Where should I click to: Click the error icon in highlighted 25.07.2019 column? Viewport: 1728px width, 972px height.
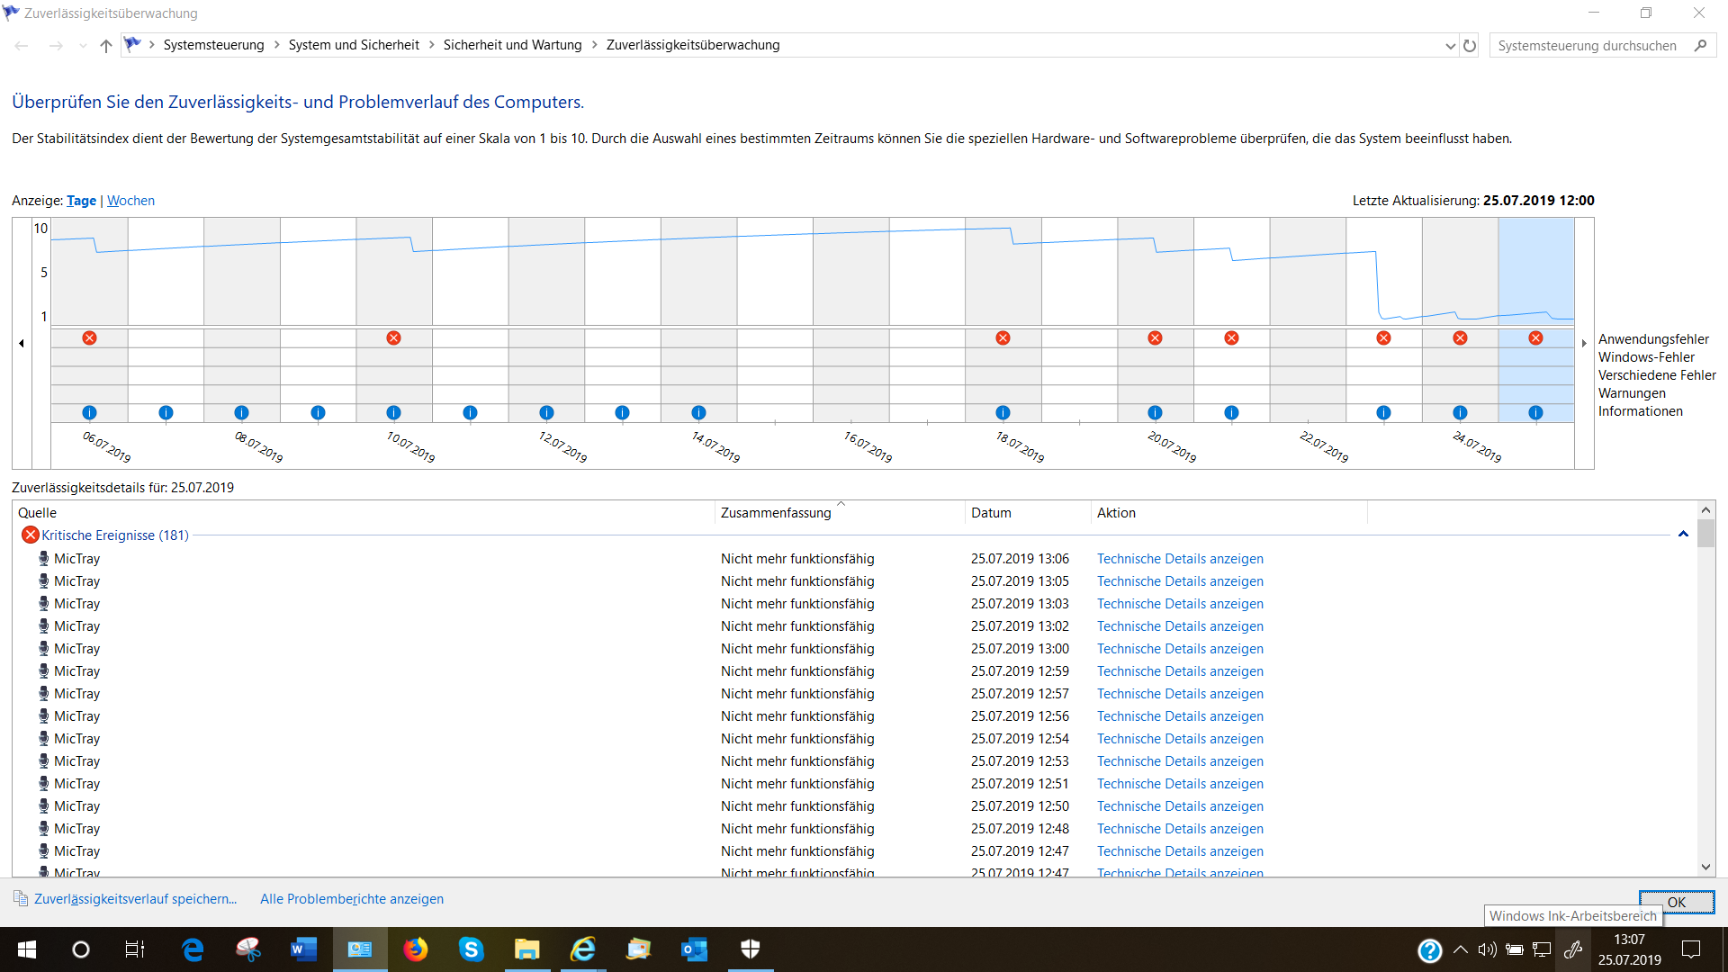[1536, 338]
